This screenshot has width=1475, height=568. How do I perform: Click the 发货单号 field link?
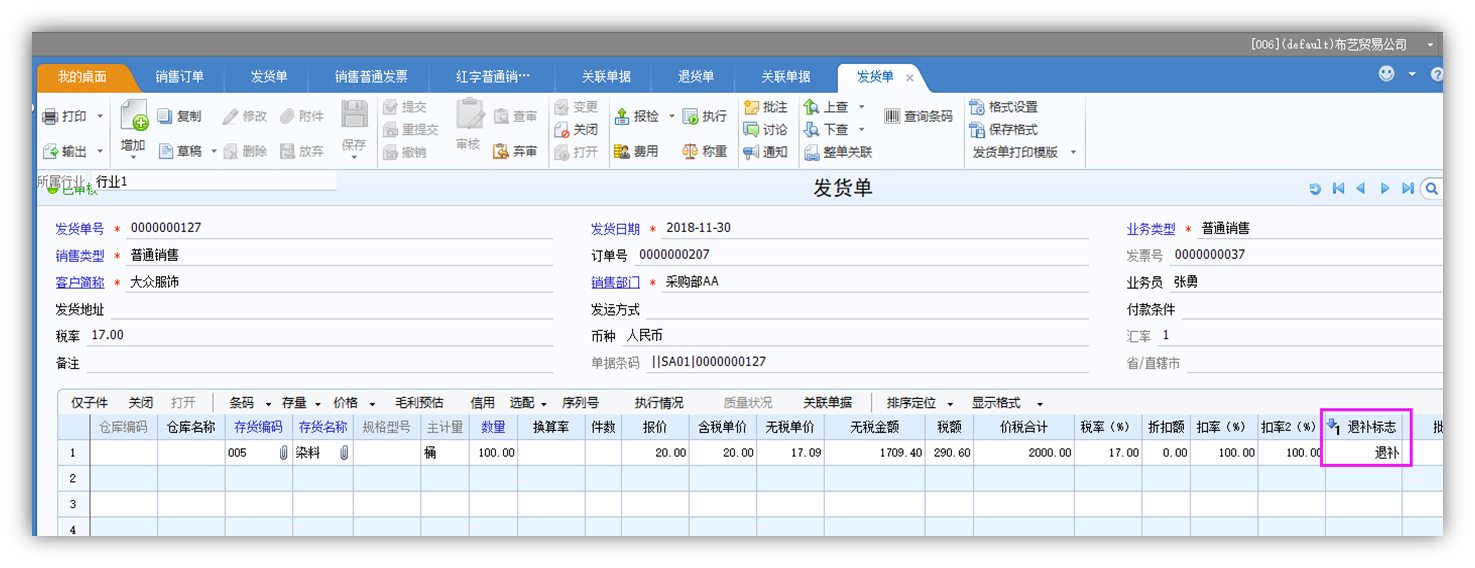[x=80, y=229]
